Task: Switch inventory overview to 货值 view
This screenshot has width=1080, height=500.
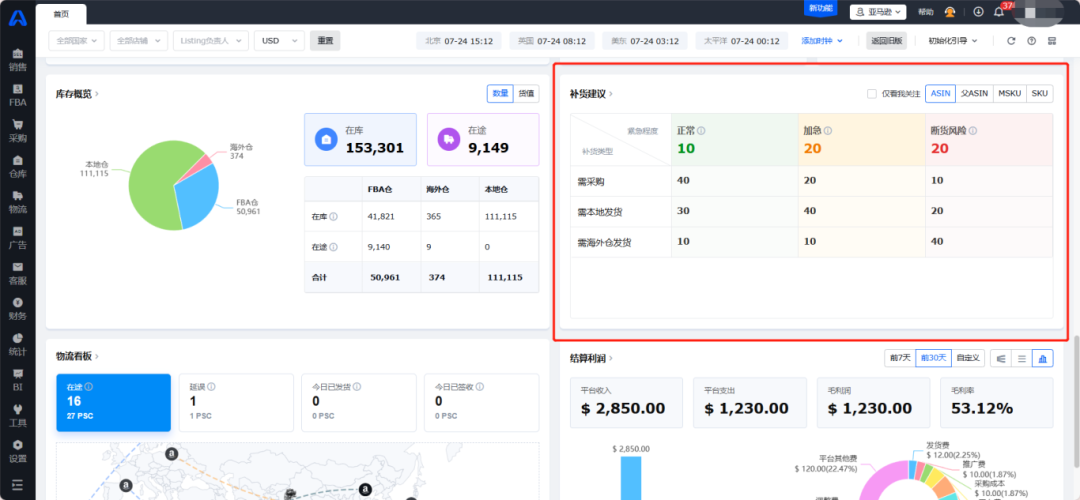Action: [x=526, y=93]
